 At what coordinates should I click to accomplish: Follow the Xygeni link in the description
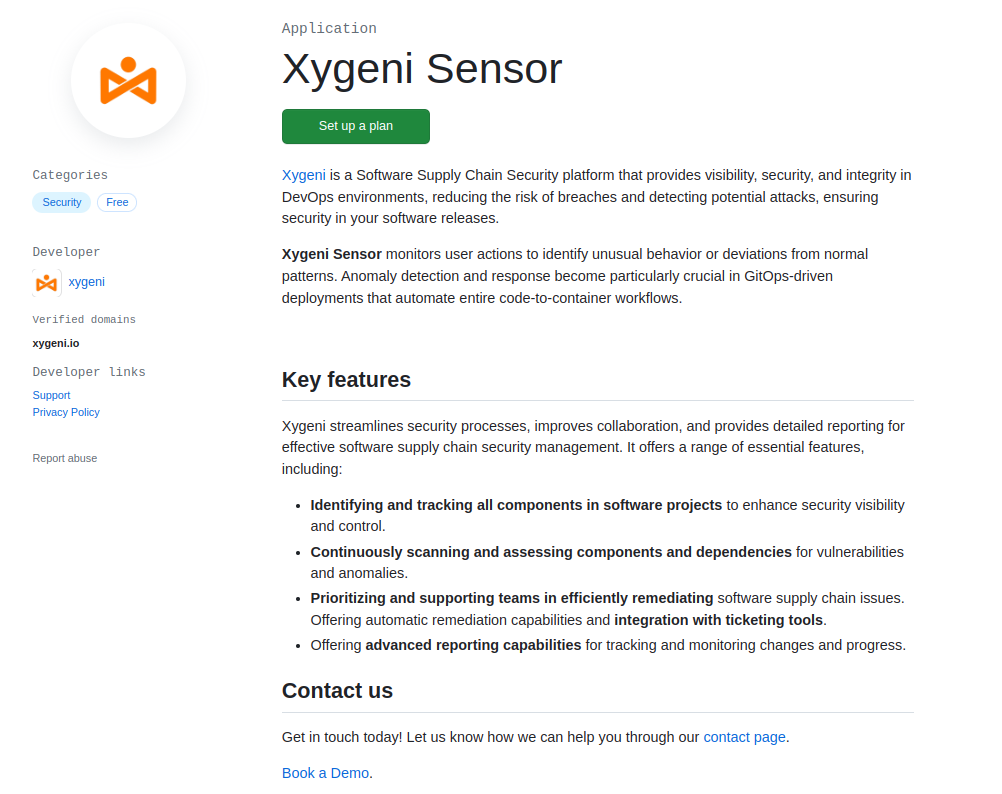coord(303,175)
